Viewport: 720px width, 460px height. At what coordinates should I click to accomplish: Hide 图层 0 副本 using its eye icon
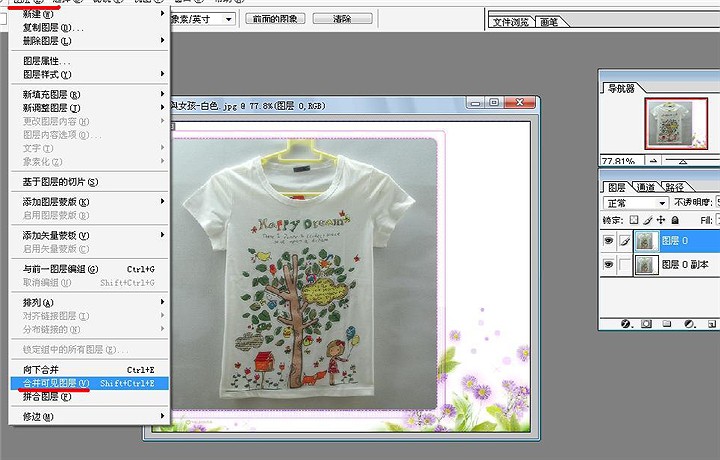(608, 264)
